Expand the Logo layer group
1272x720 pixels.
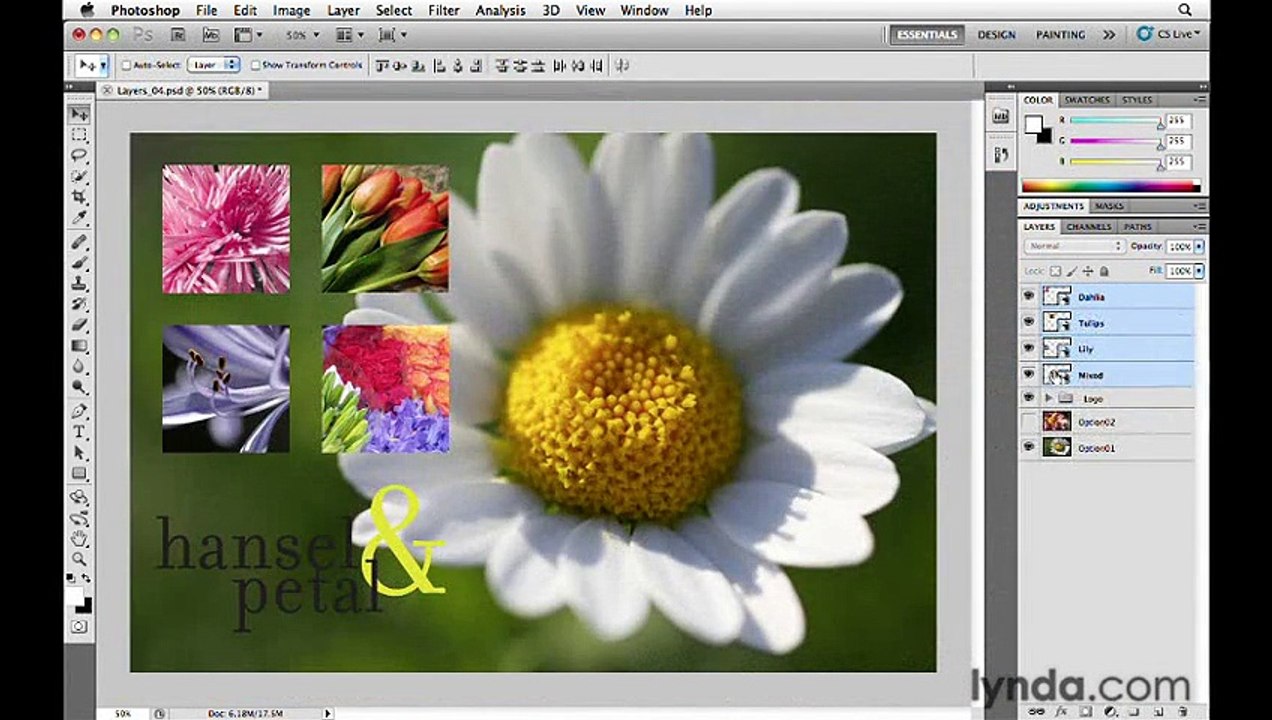pyautogui.click(x=1049, y=398)
